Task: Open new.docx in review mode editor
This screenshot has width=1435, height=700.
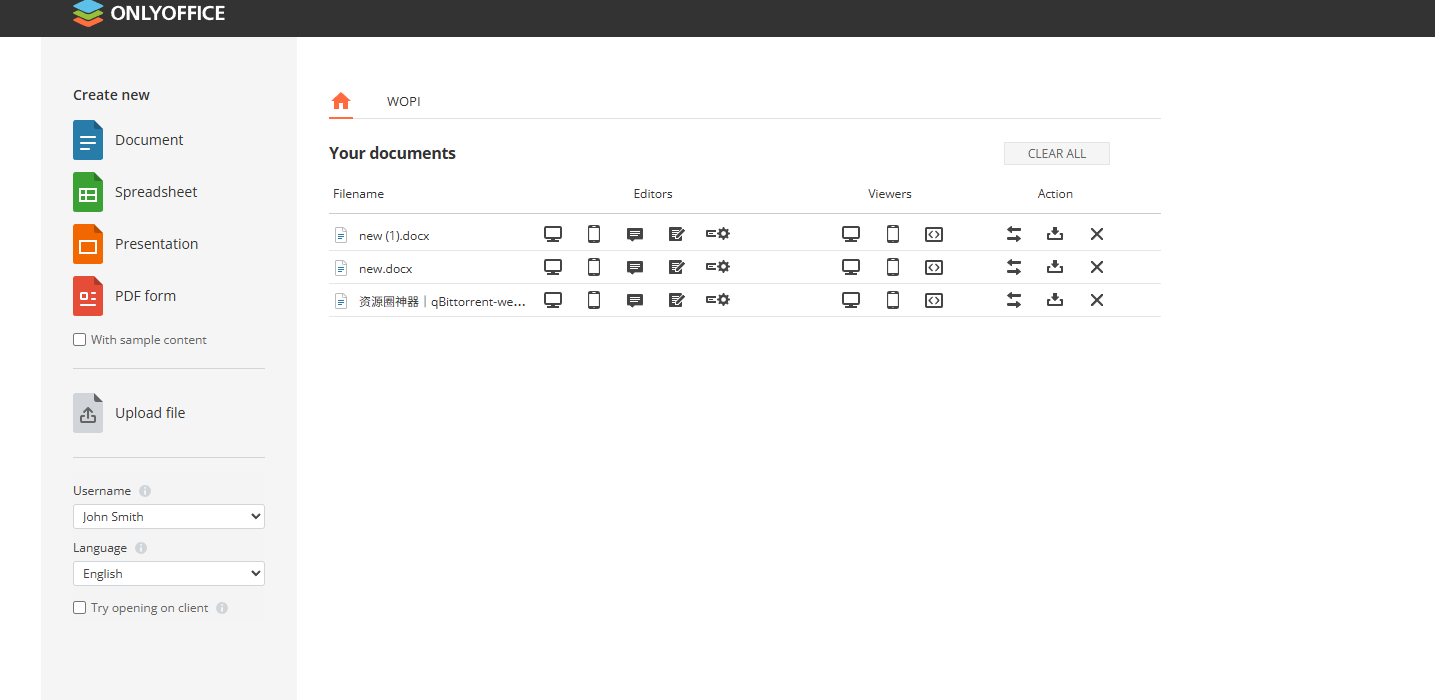Action: (677, 268)
